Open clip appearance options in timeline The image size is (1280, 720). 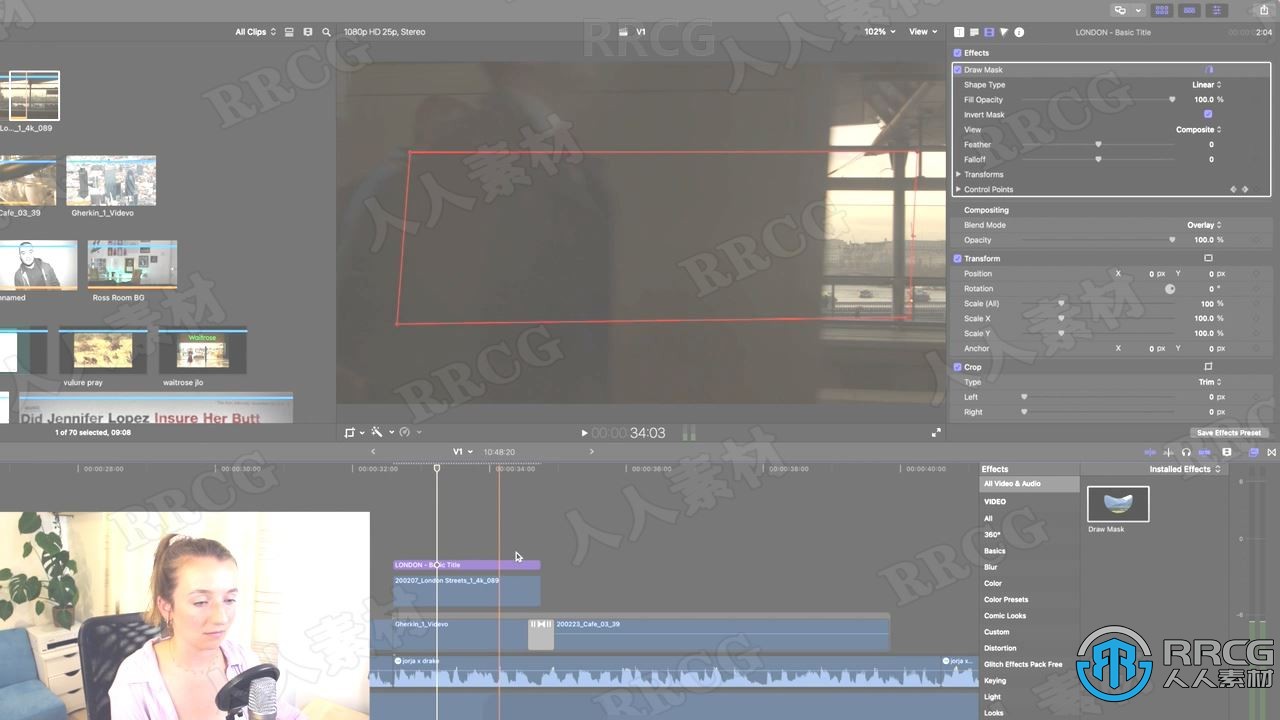click(1227, 452)
